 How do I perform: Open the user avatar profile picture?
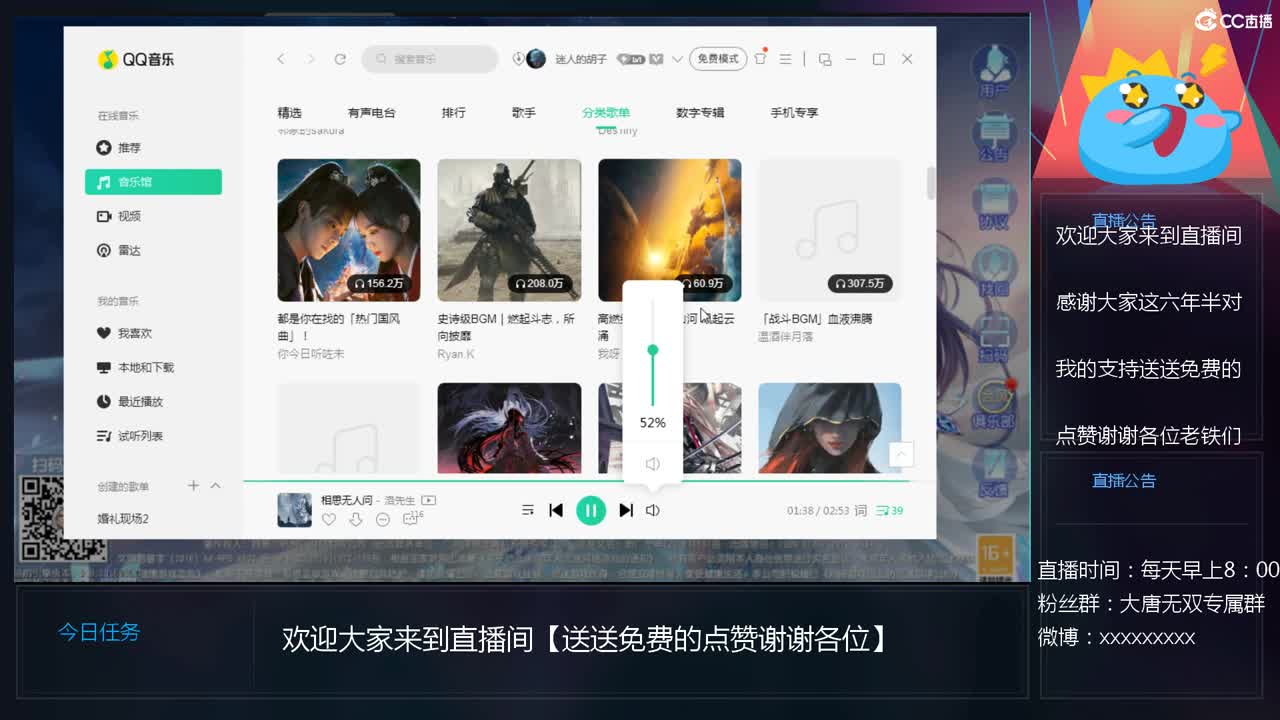tap(536, 59)
